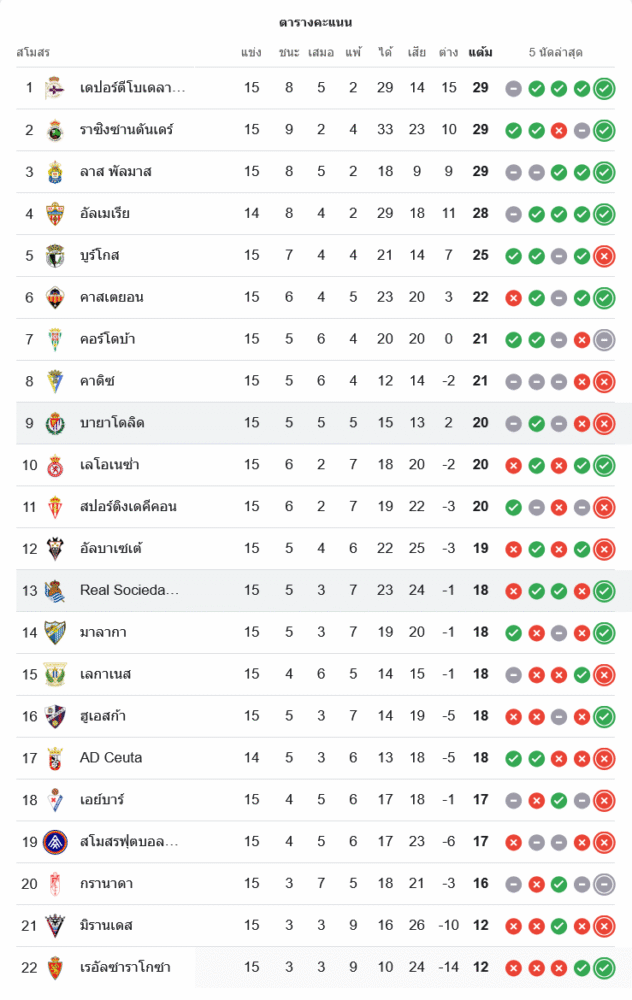Click the ชนะ column header
The image size is (632, 1000).
point(289,52)
